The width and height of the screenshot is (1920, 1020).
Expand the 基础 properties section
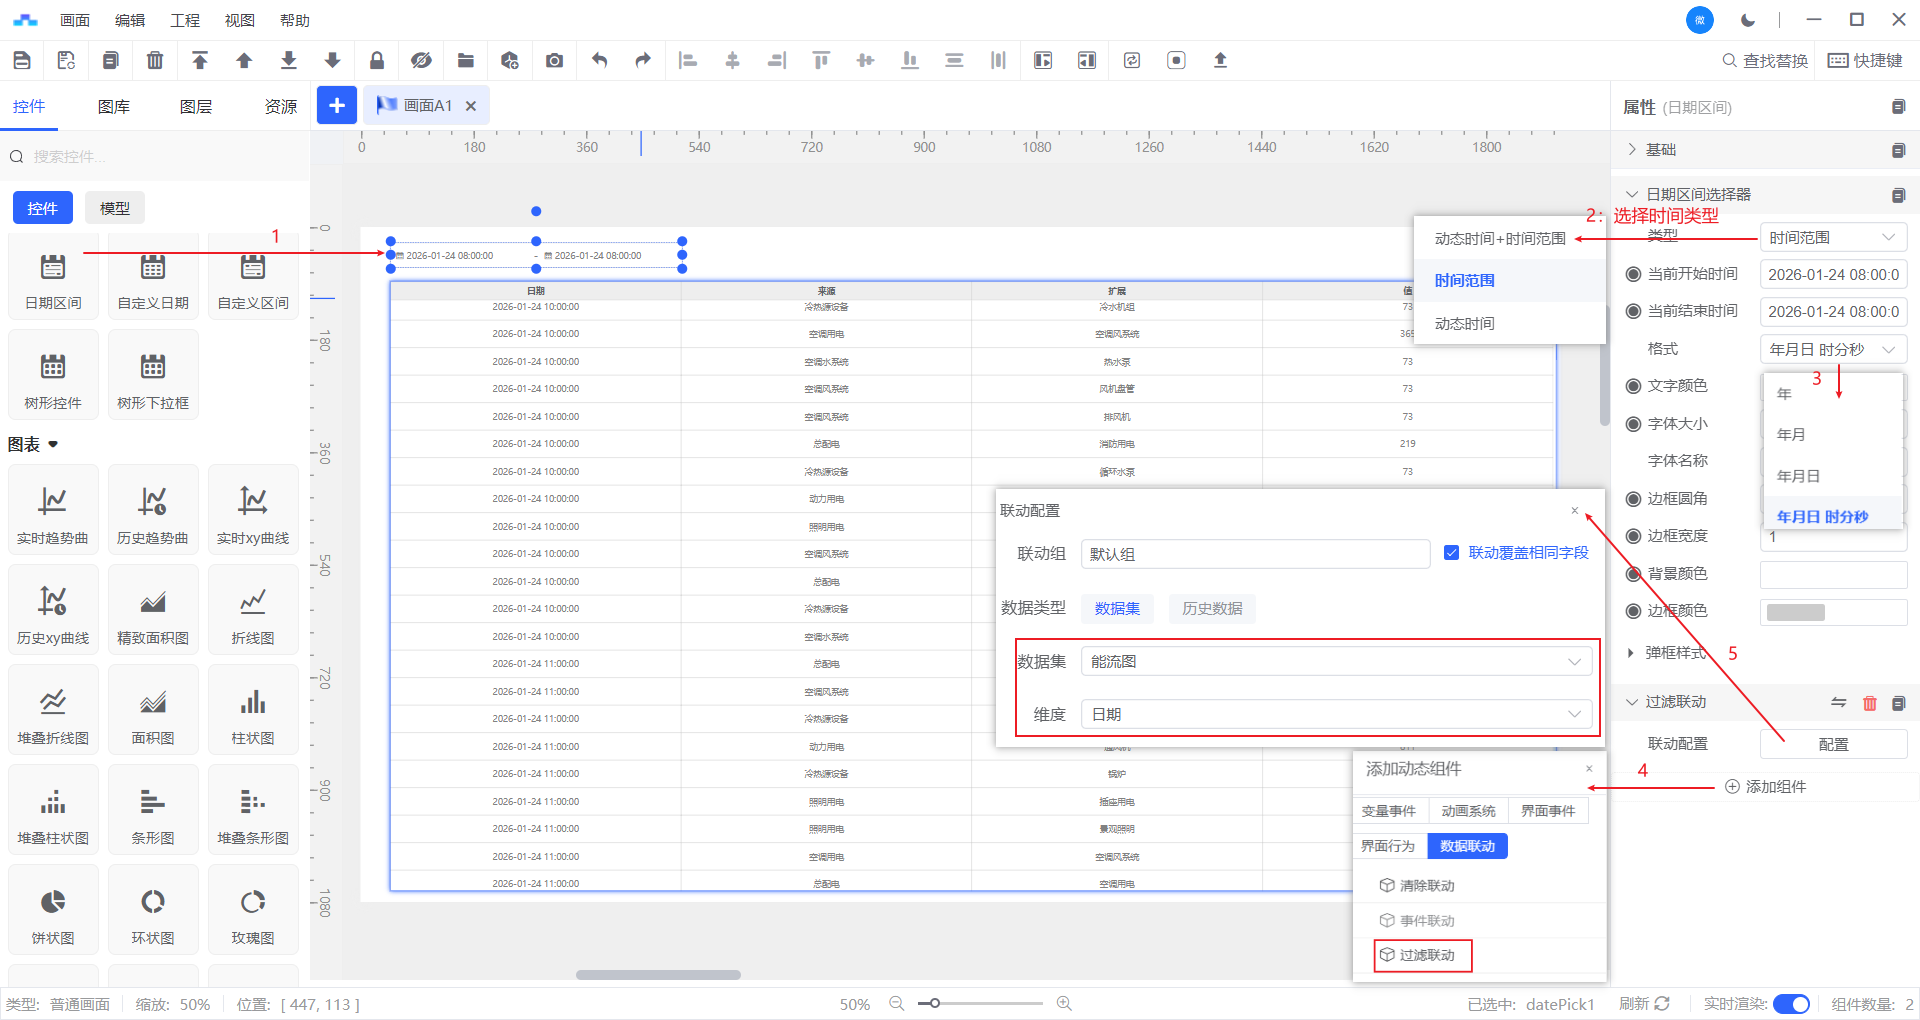coord(1660,150)
